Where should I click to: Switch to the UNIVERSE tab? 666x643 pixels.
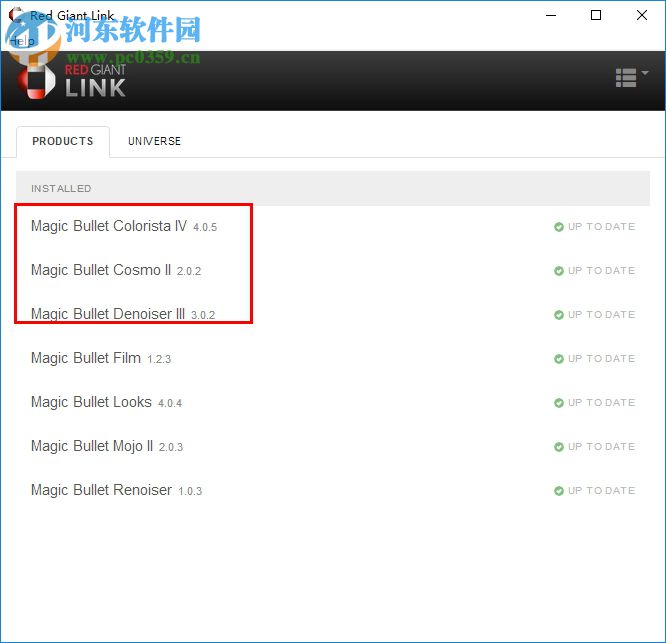tap(155, 141)
